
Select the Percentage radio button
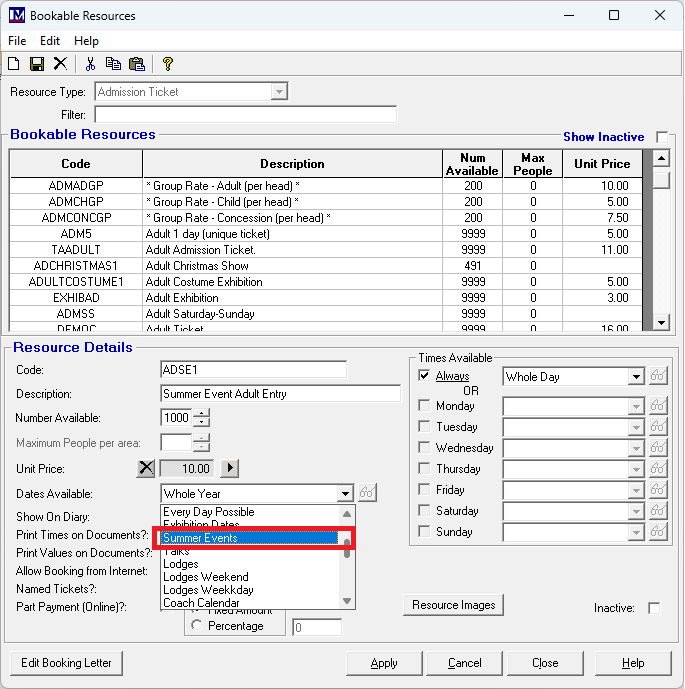[x=196, y=625]
